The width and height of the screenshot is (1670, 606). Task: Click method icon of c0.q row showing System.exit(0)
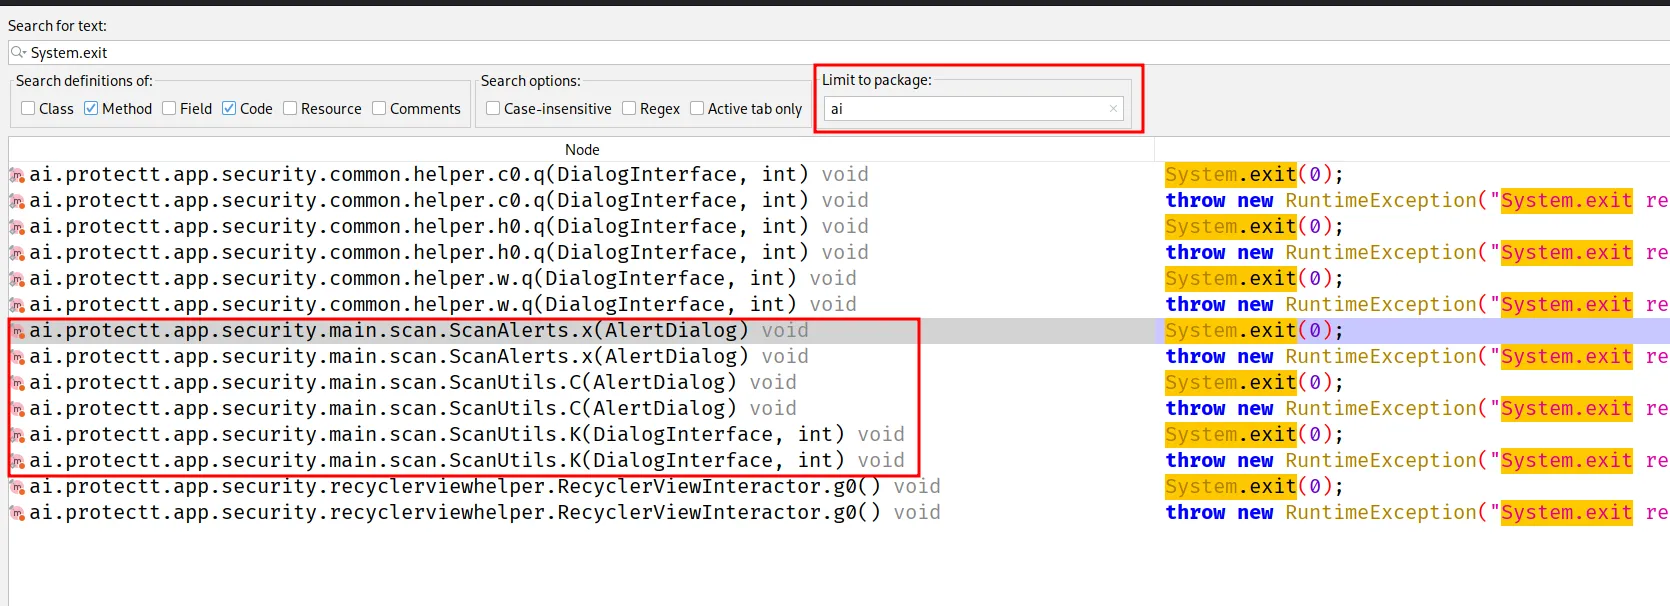coord(17,175)
